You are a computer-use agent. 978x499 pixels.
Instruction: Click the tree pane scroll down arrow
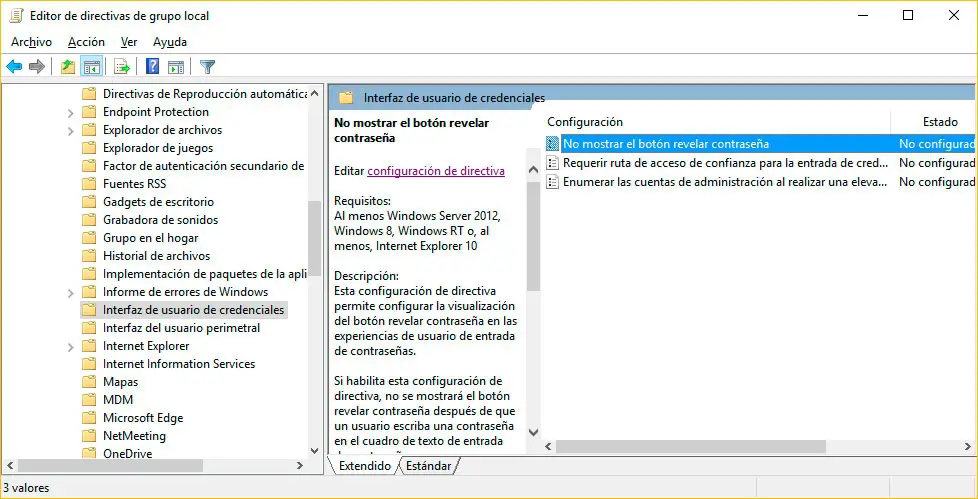[x=315, y=450]
